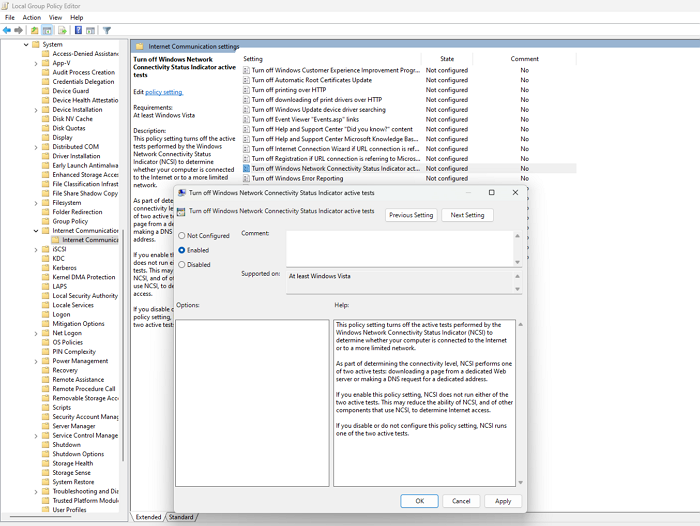Select the Disabled radio button
The image size is (700, 526).
[182, 265]
